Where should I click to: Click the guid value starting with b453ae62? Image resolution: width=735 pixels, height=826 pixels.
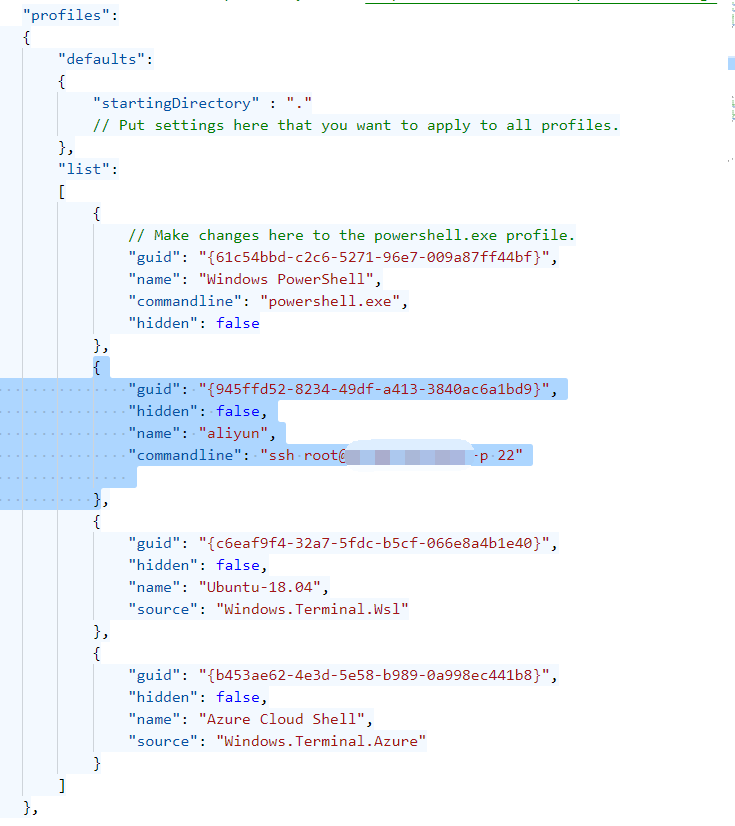(374, 675)
